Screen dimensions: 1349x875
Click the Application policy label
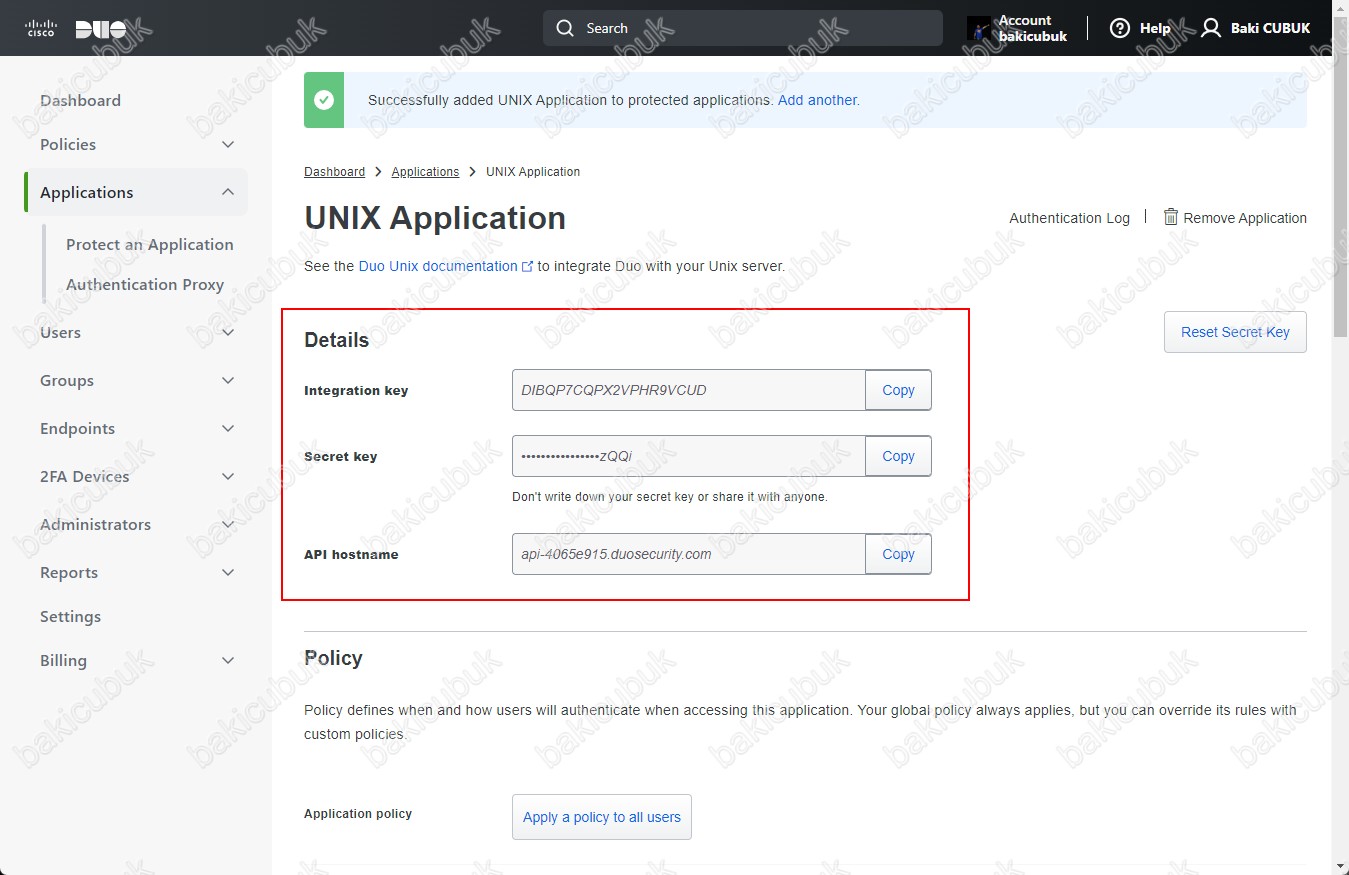[358, 814]
